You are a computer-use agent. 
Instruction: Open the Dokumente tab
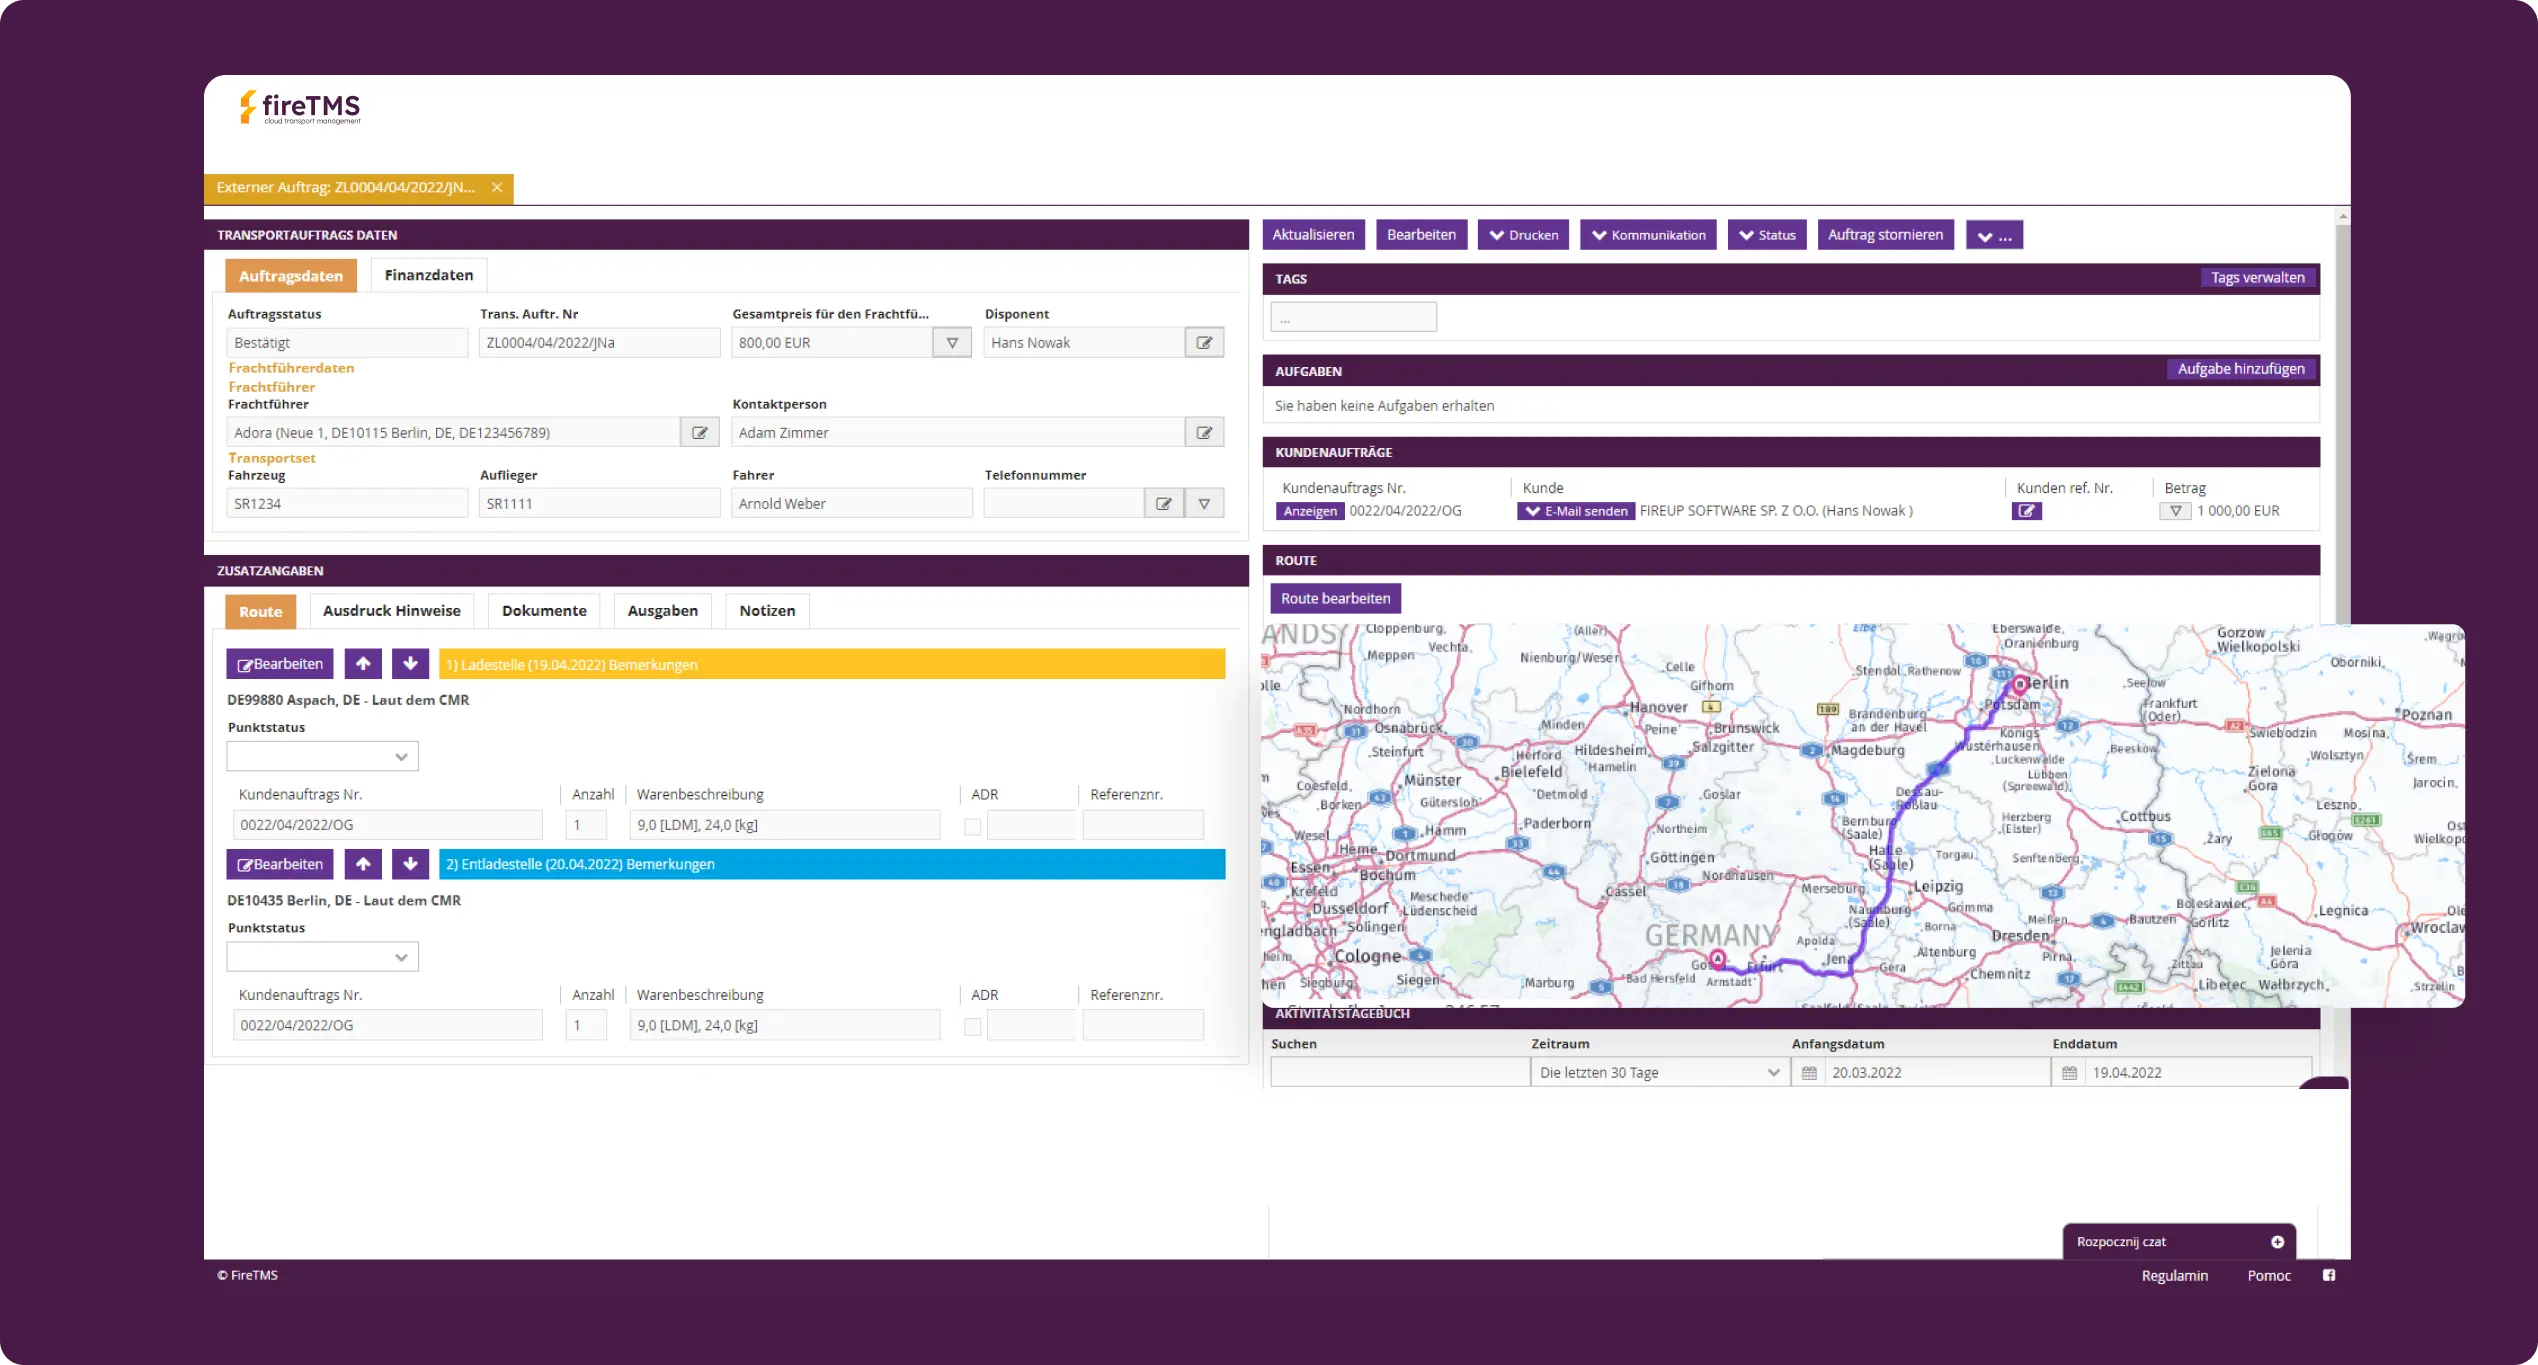tap(544, 611)
